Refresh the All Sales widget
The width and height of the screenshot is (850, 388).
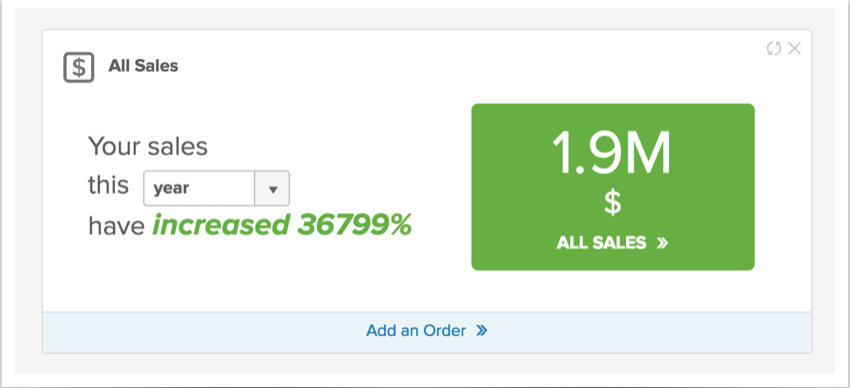(x=774, y=48)
